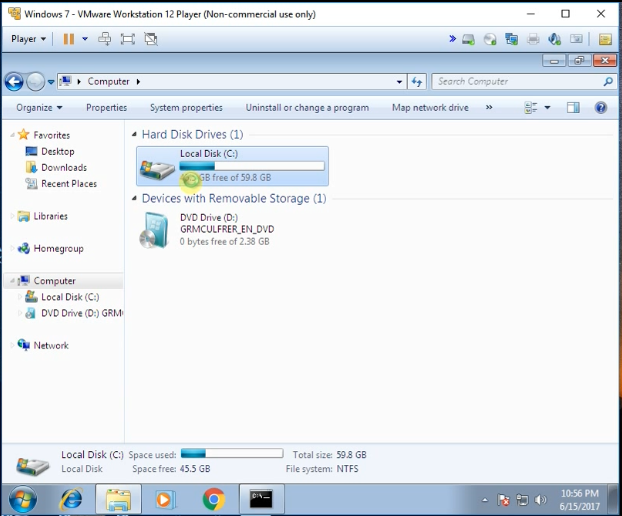Click the File system NTFS value
The height and width of the screenshot is (516, 622).
pyautogui.click(x=347, y=469)
